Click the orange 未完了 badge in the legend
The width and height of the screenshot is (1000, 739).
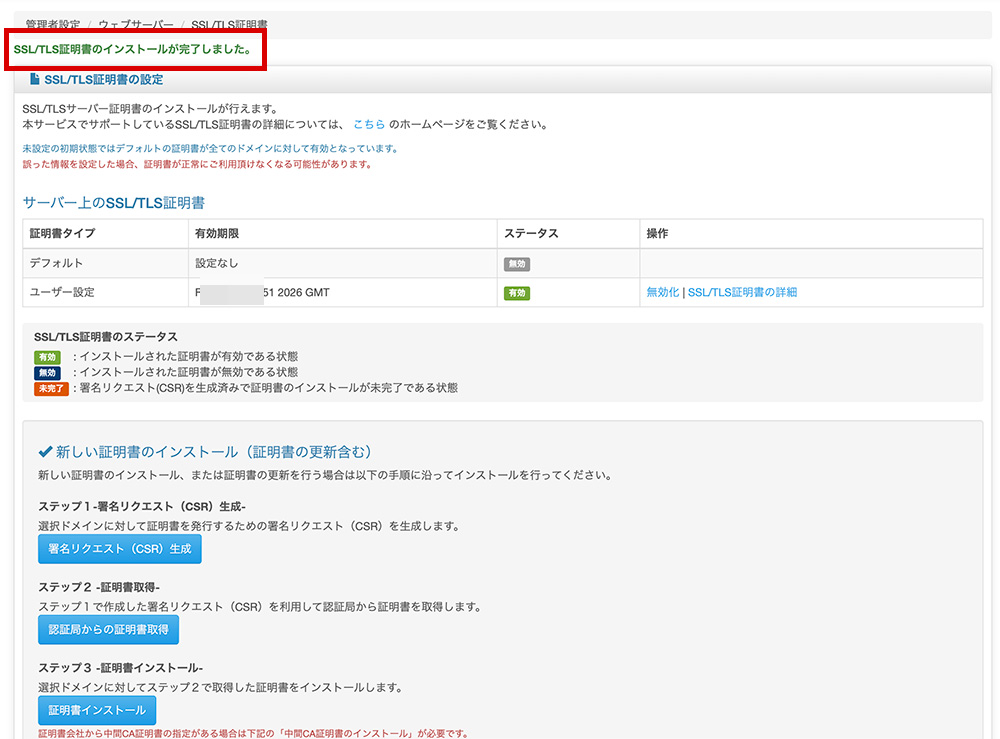click(x=51, y=390)
